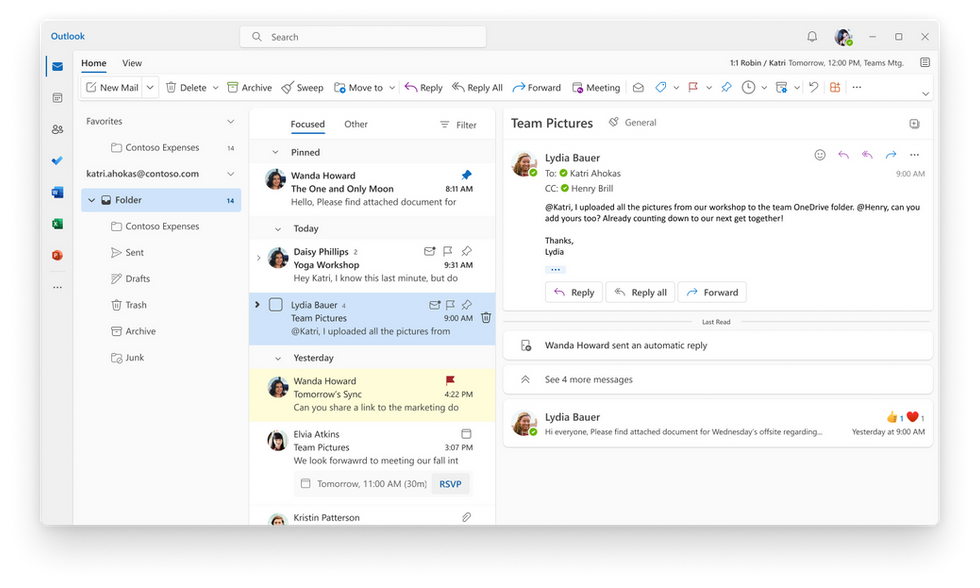The height and width of the screenshot is (588, 980).
Task: Launch Word from the sidebar
Action: pos(58,192)
